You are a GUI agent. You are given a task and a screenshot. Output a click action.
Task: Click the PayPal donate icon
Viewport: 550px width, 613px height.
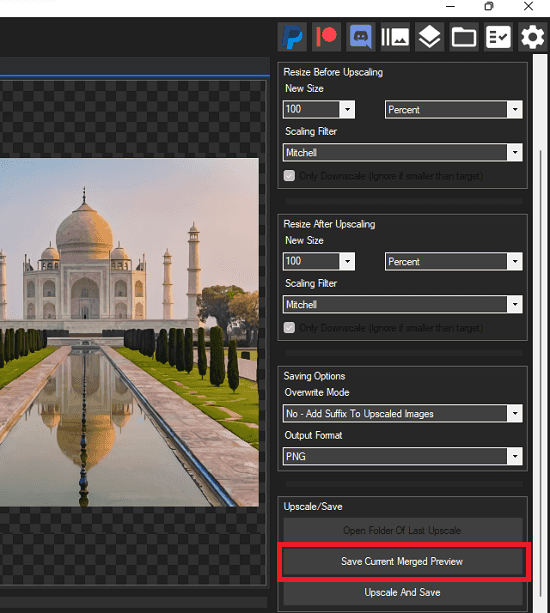tap(292, 37)
